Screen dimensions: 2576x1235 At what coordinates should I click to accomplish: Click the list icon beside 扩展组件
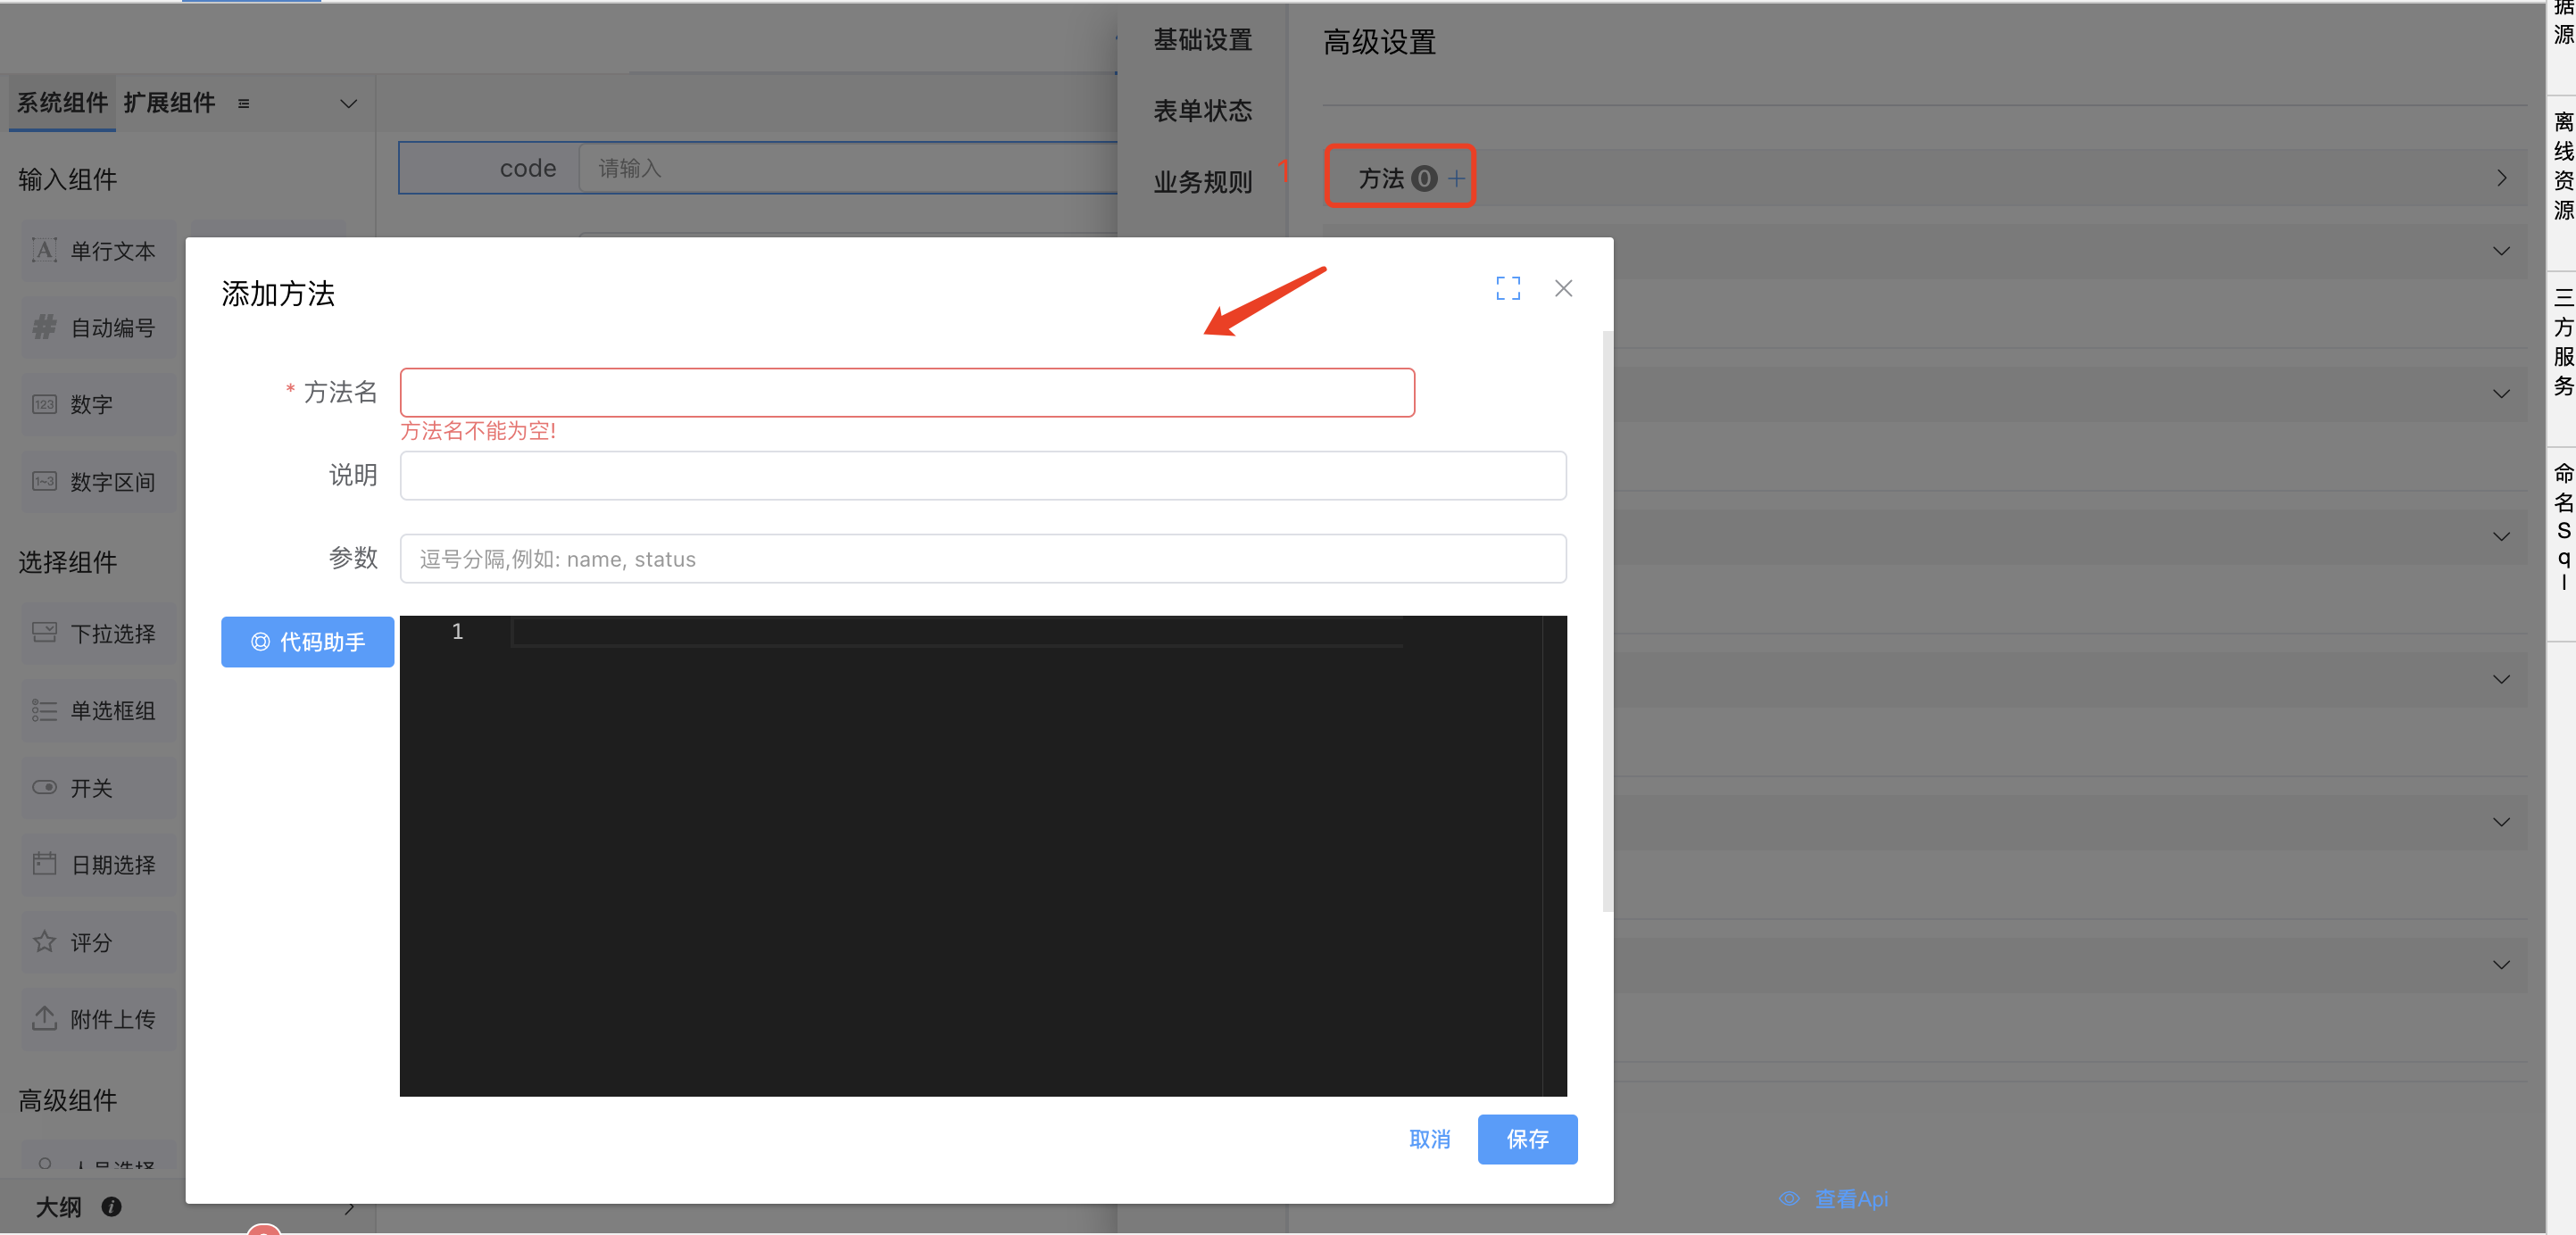(243, 104)
